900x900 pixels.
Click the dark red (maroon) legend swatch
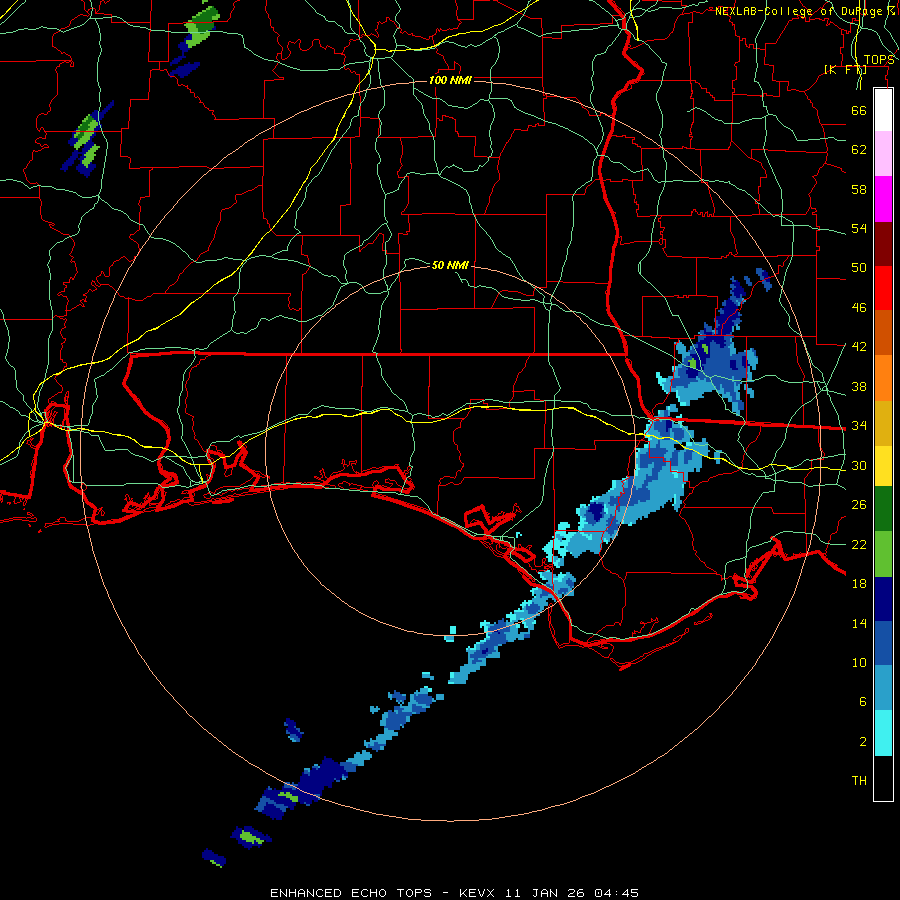tap(883, 244)
